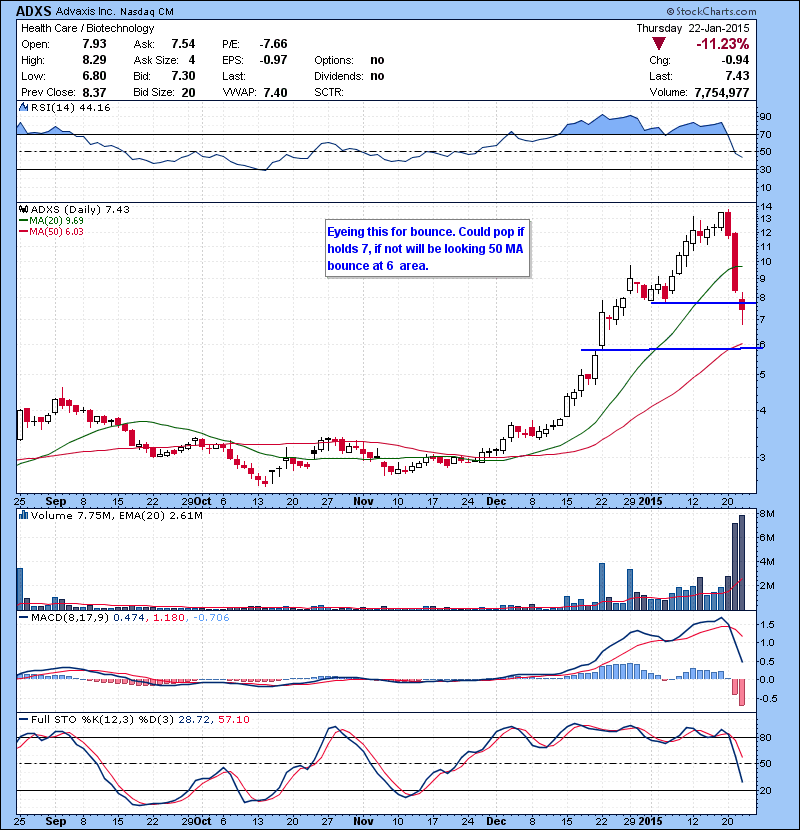800x830 pixels.
Task: Click the Bid Size value 20
Action: pos(188,92)
